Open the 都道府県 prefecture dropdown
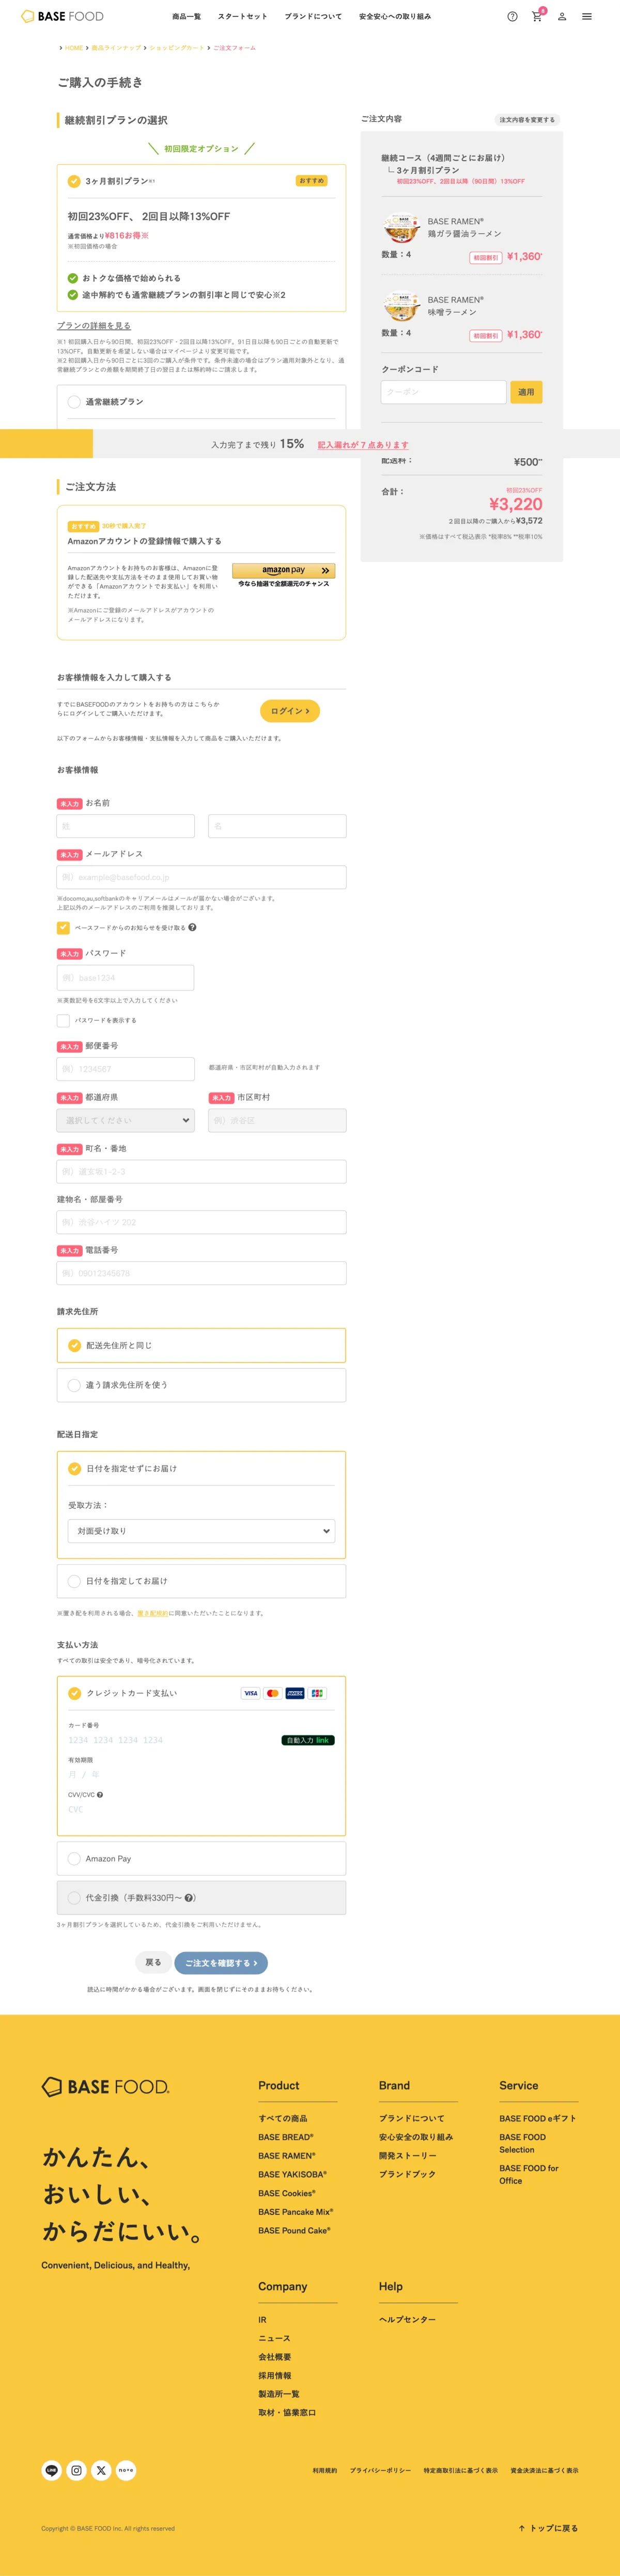Viewport: 620px width, 2576px height. click(126, 1120)
